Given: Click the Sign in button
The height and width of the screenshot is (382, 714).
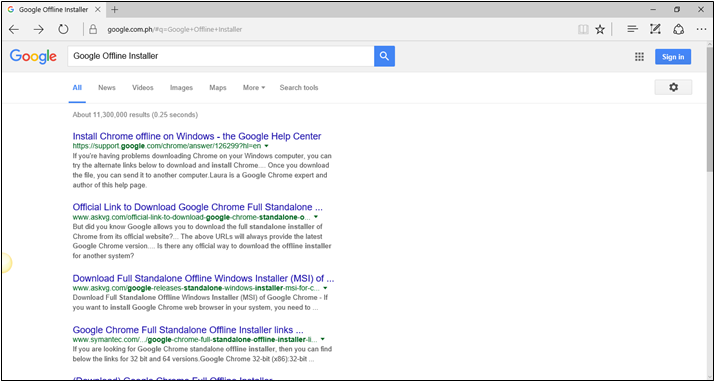Looking at the screenshot, I should (673, 56).
